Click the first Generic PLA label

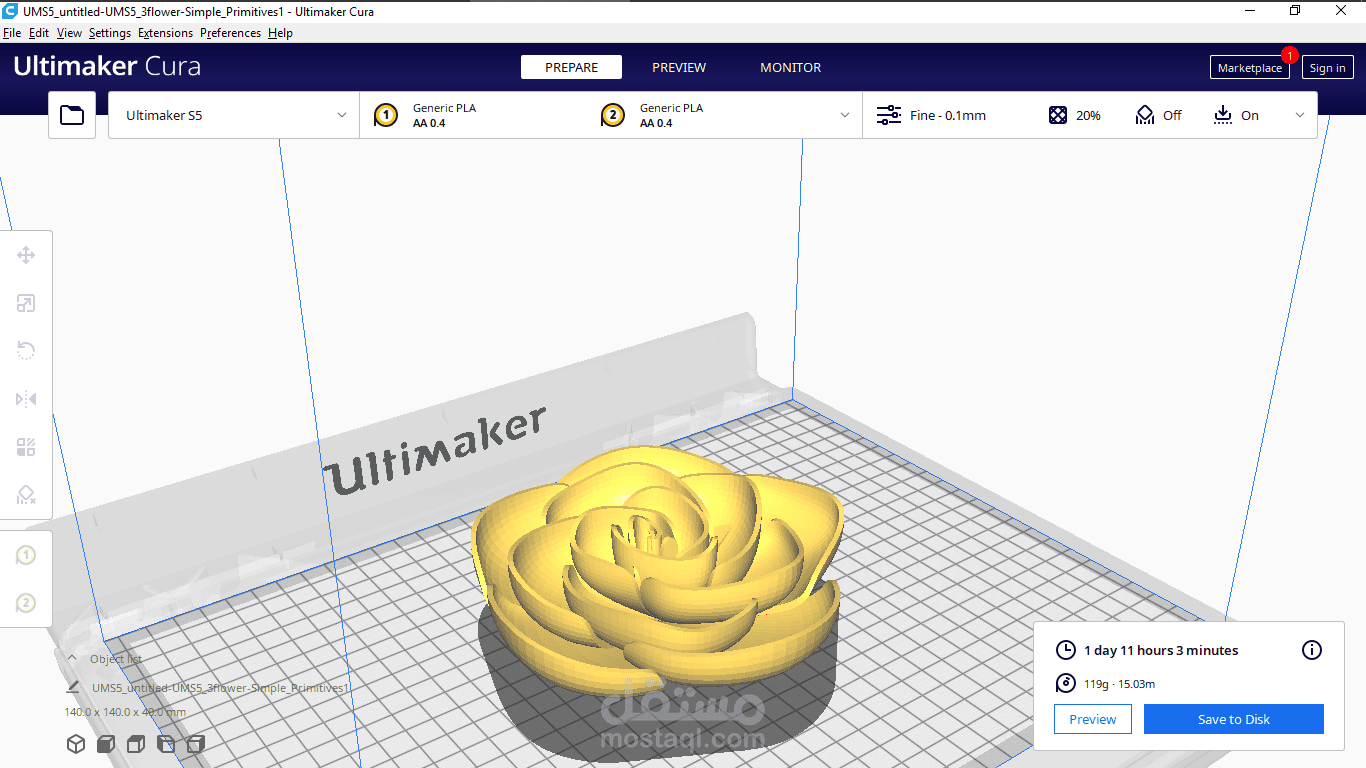[444, 108]
